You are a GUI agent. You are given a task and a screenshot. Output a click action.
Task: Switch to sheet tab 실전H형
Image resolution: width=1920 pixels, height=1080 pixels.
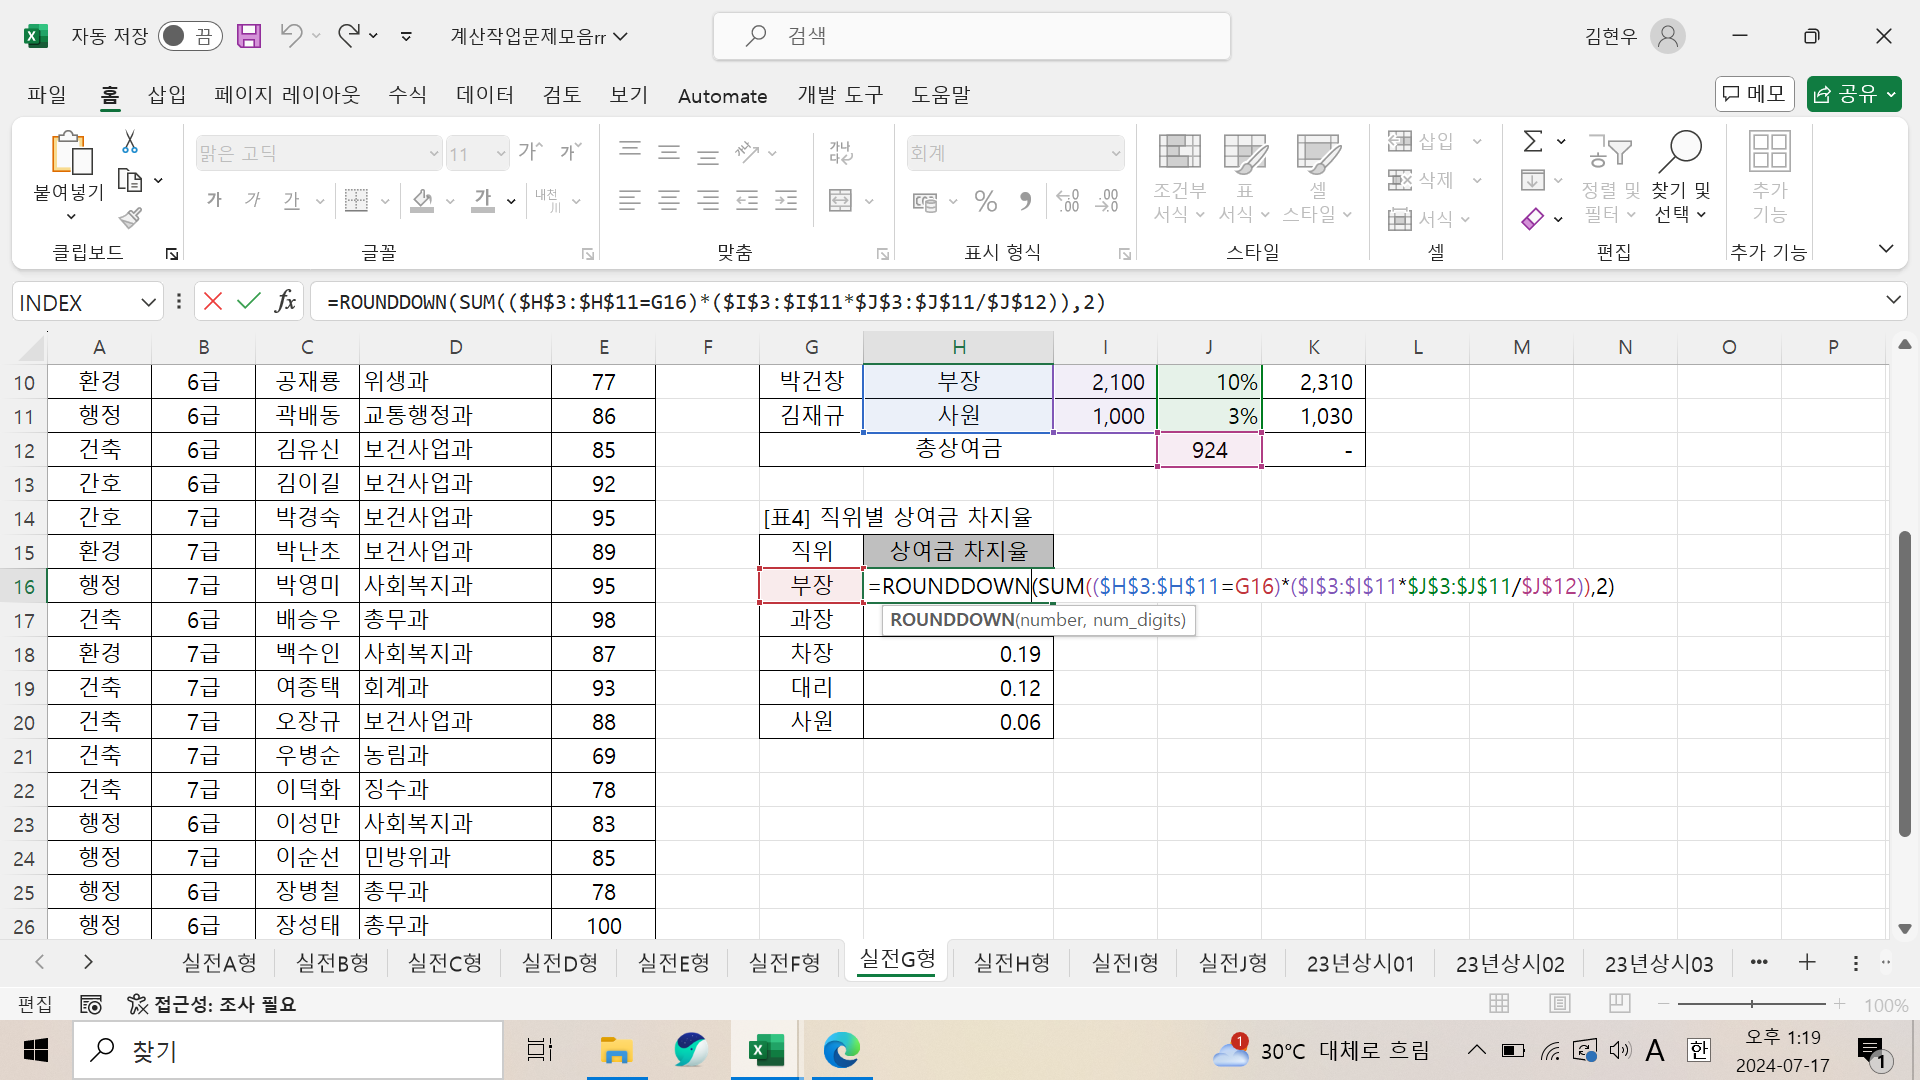pyautogui.click(x=1011, y=963)
